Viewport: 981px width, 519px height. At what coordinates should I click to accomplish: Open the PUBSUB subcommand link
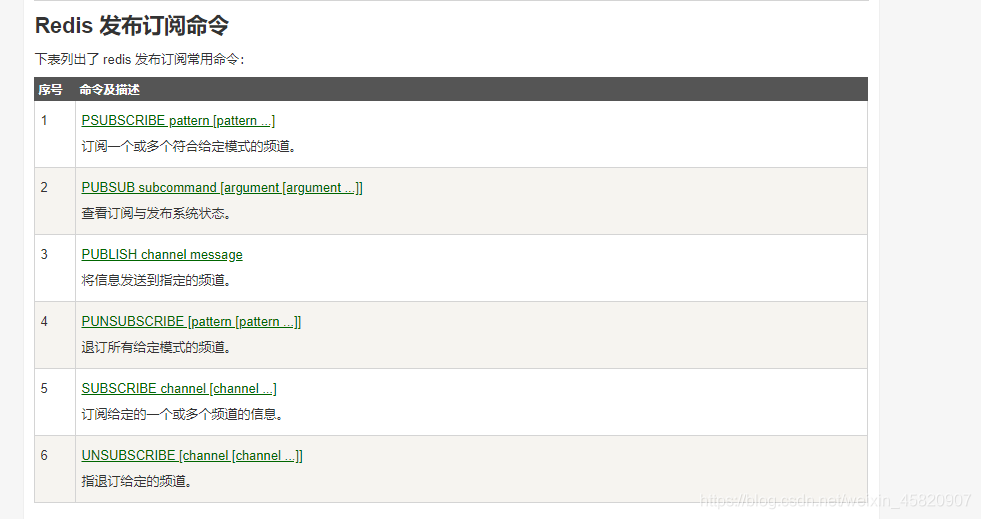[x=222, y=188]
